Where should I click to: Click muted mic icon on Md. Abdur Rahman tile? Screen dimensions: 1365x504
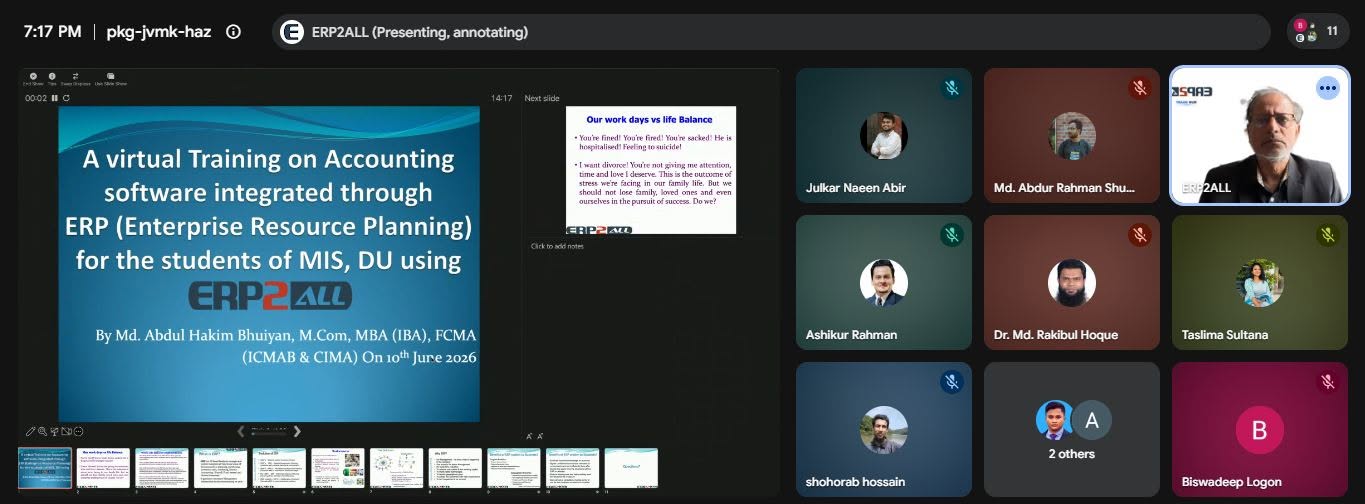(x=1139, y=88)
